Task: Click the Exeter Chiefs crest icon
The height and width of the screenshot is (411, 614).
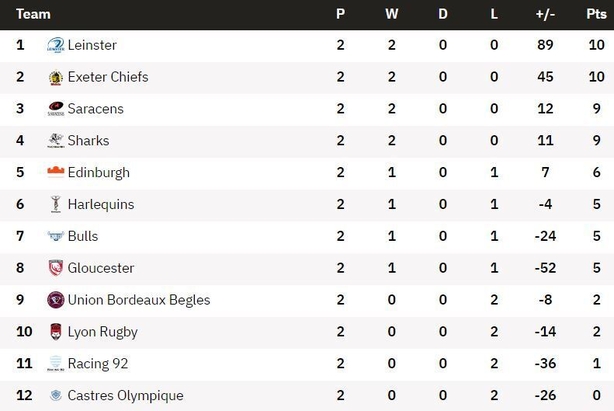Action: (x=56, y=77)
